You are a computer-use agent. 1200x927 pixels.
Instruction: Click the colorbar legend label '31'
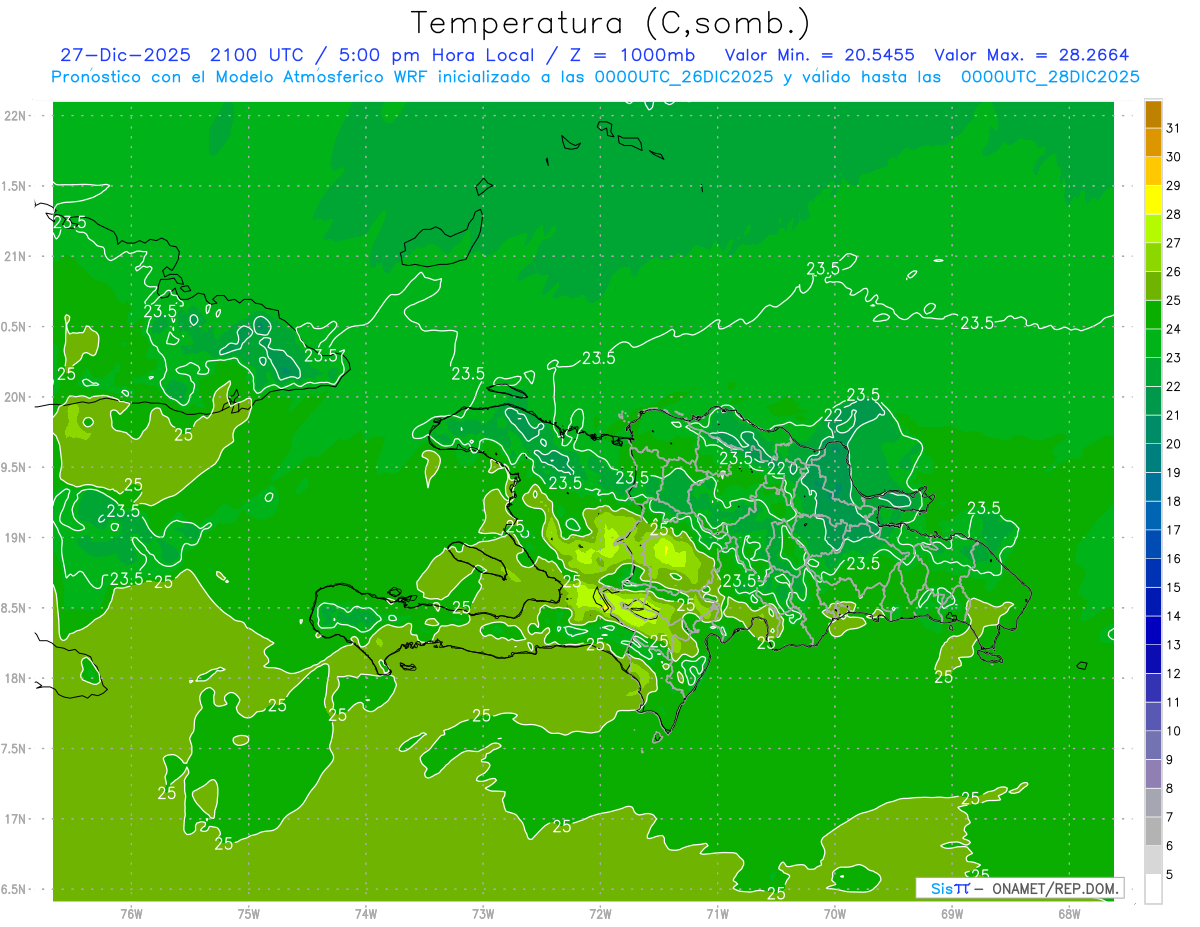click(x=1173, y=128)
